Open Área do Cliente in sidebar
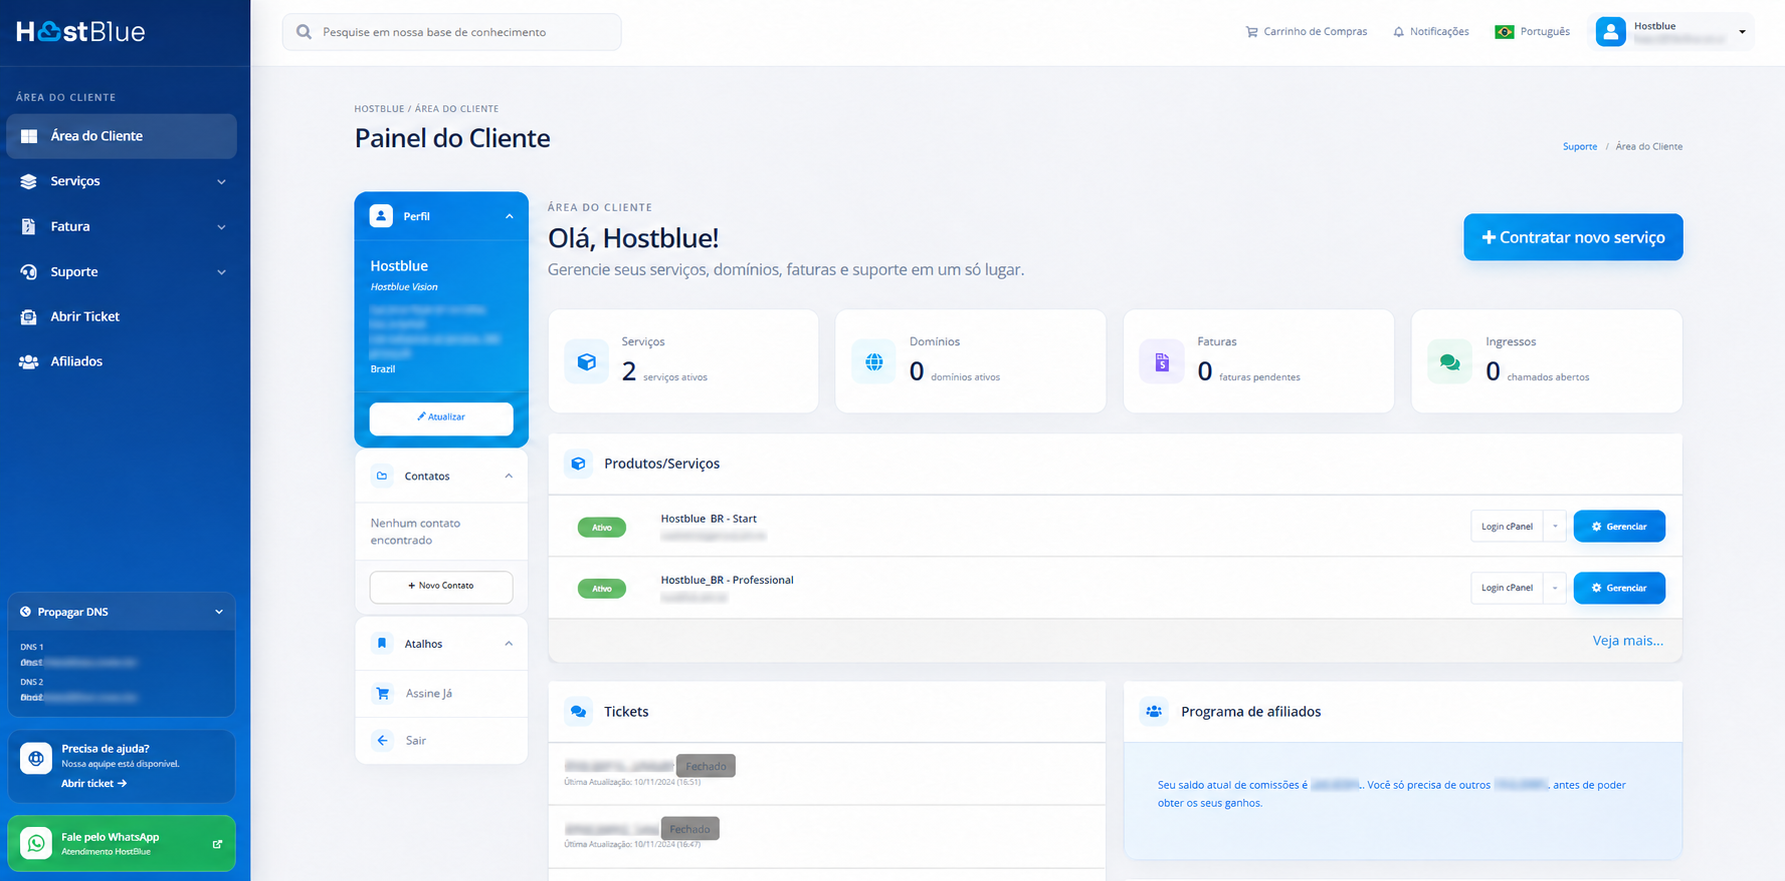This screenshot has width=1785, height=881. click(122, 136)
